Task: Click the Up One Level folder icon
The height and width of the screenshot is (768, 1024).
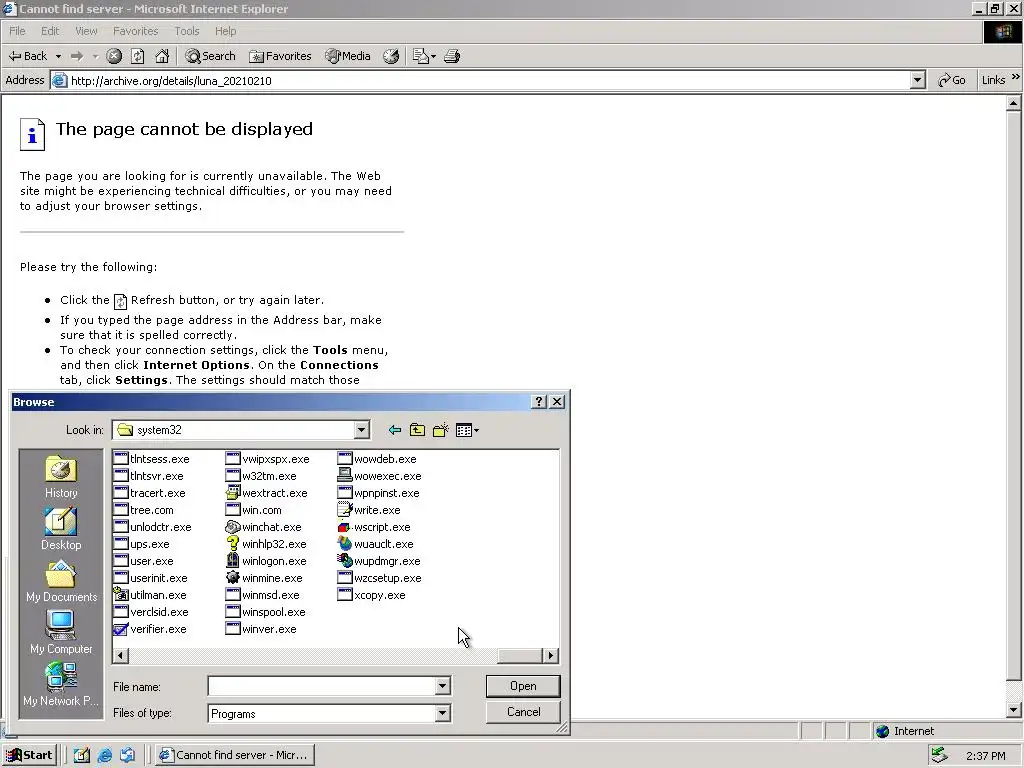Action: coord(417,430)
